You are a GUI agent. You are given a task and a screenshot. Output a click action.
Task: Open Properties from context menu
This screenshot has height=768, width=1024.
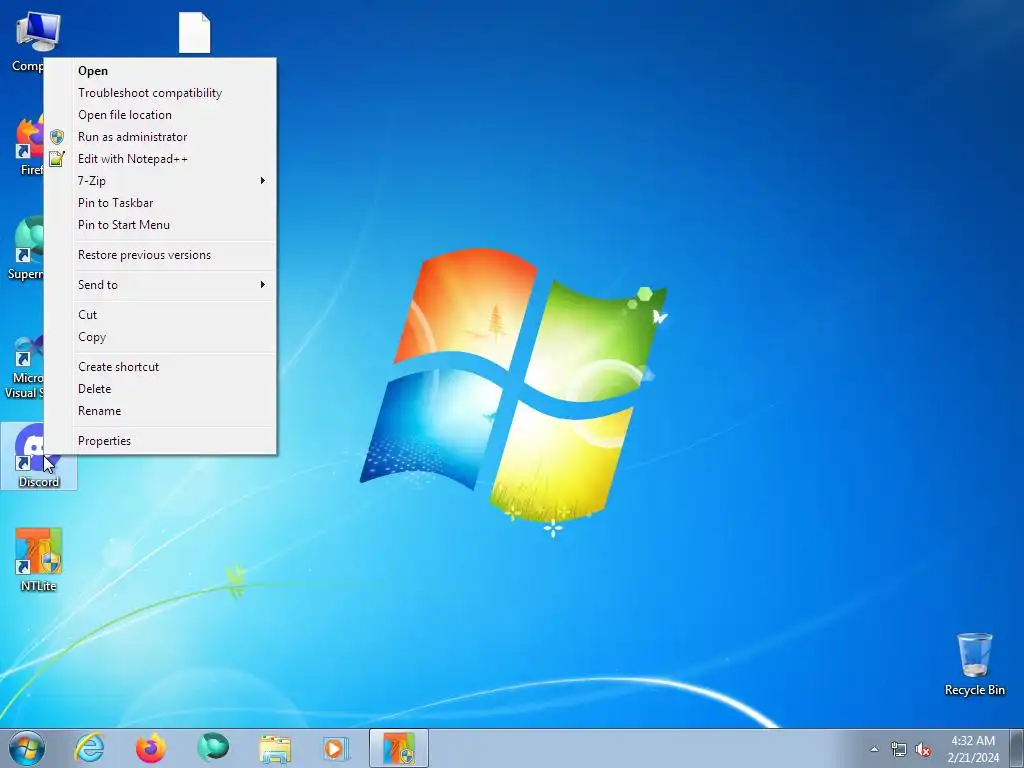(x=160, y=441)
